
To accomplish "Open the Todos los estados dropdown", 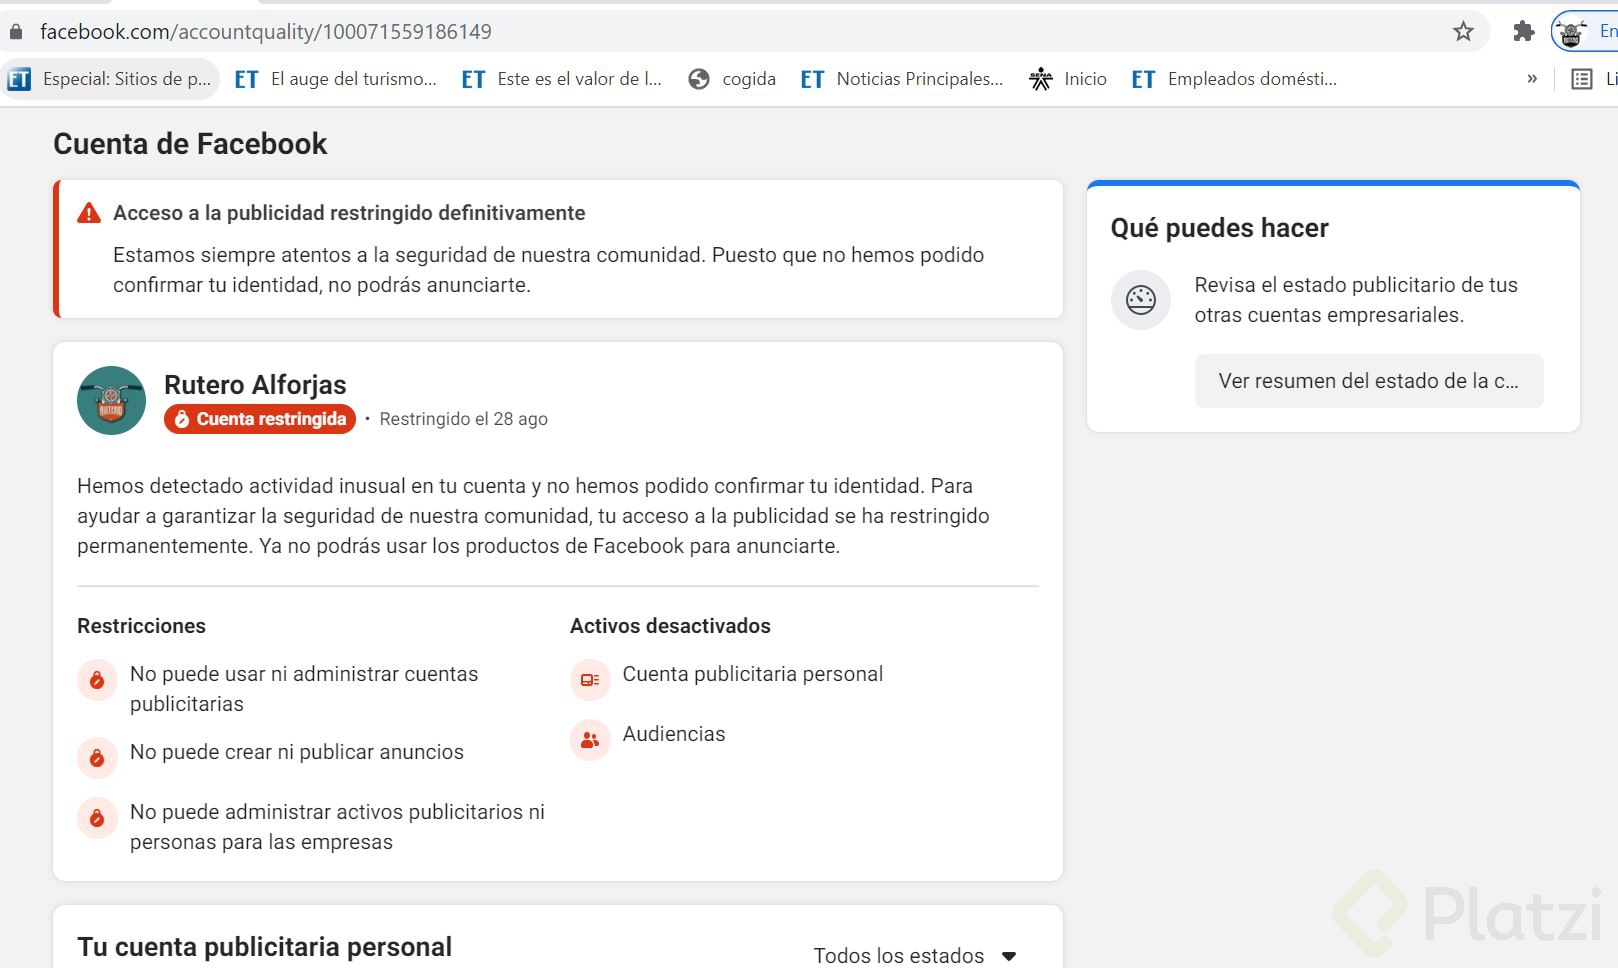I will (913, 955).
